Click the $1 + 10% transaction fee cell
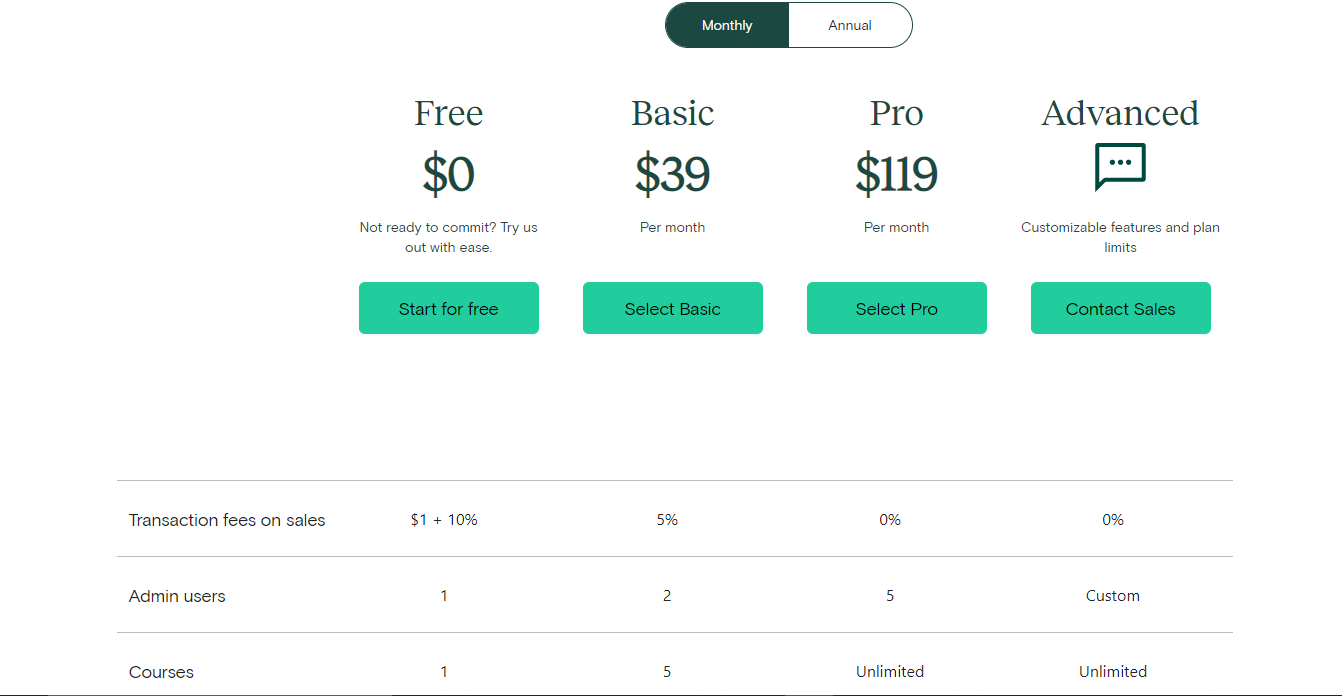 point(444,520)
